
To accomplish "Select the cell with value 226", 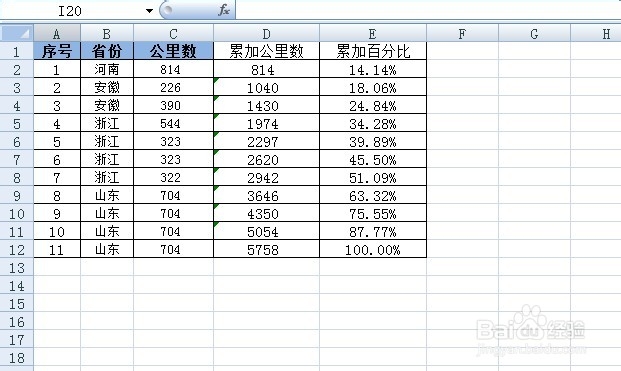I will click(x=173, y=88).
